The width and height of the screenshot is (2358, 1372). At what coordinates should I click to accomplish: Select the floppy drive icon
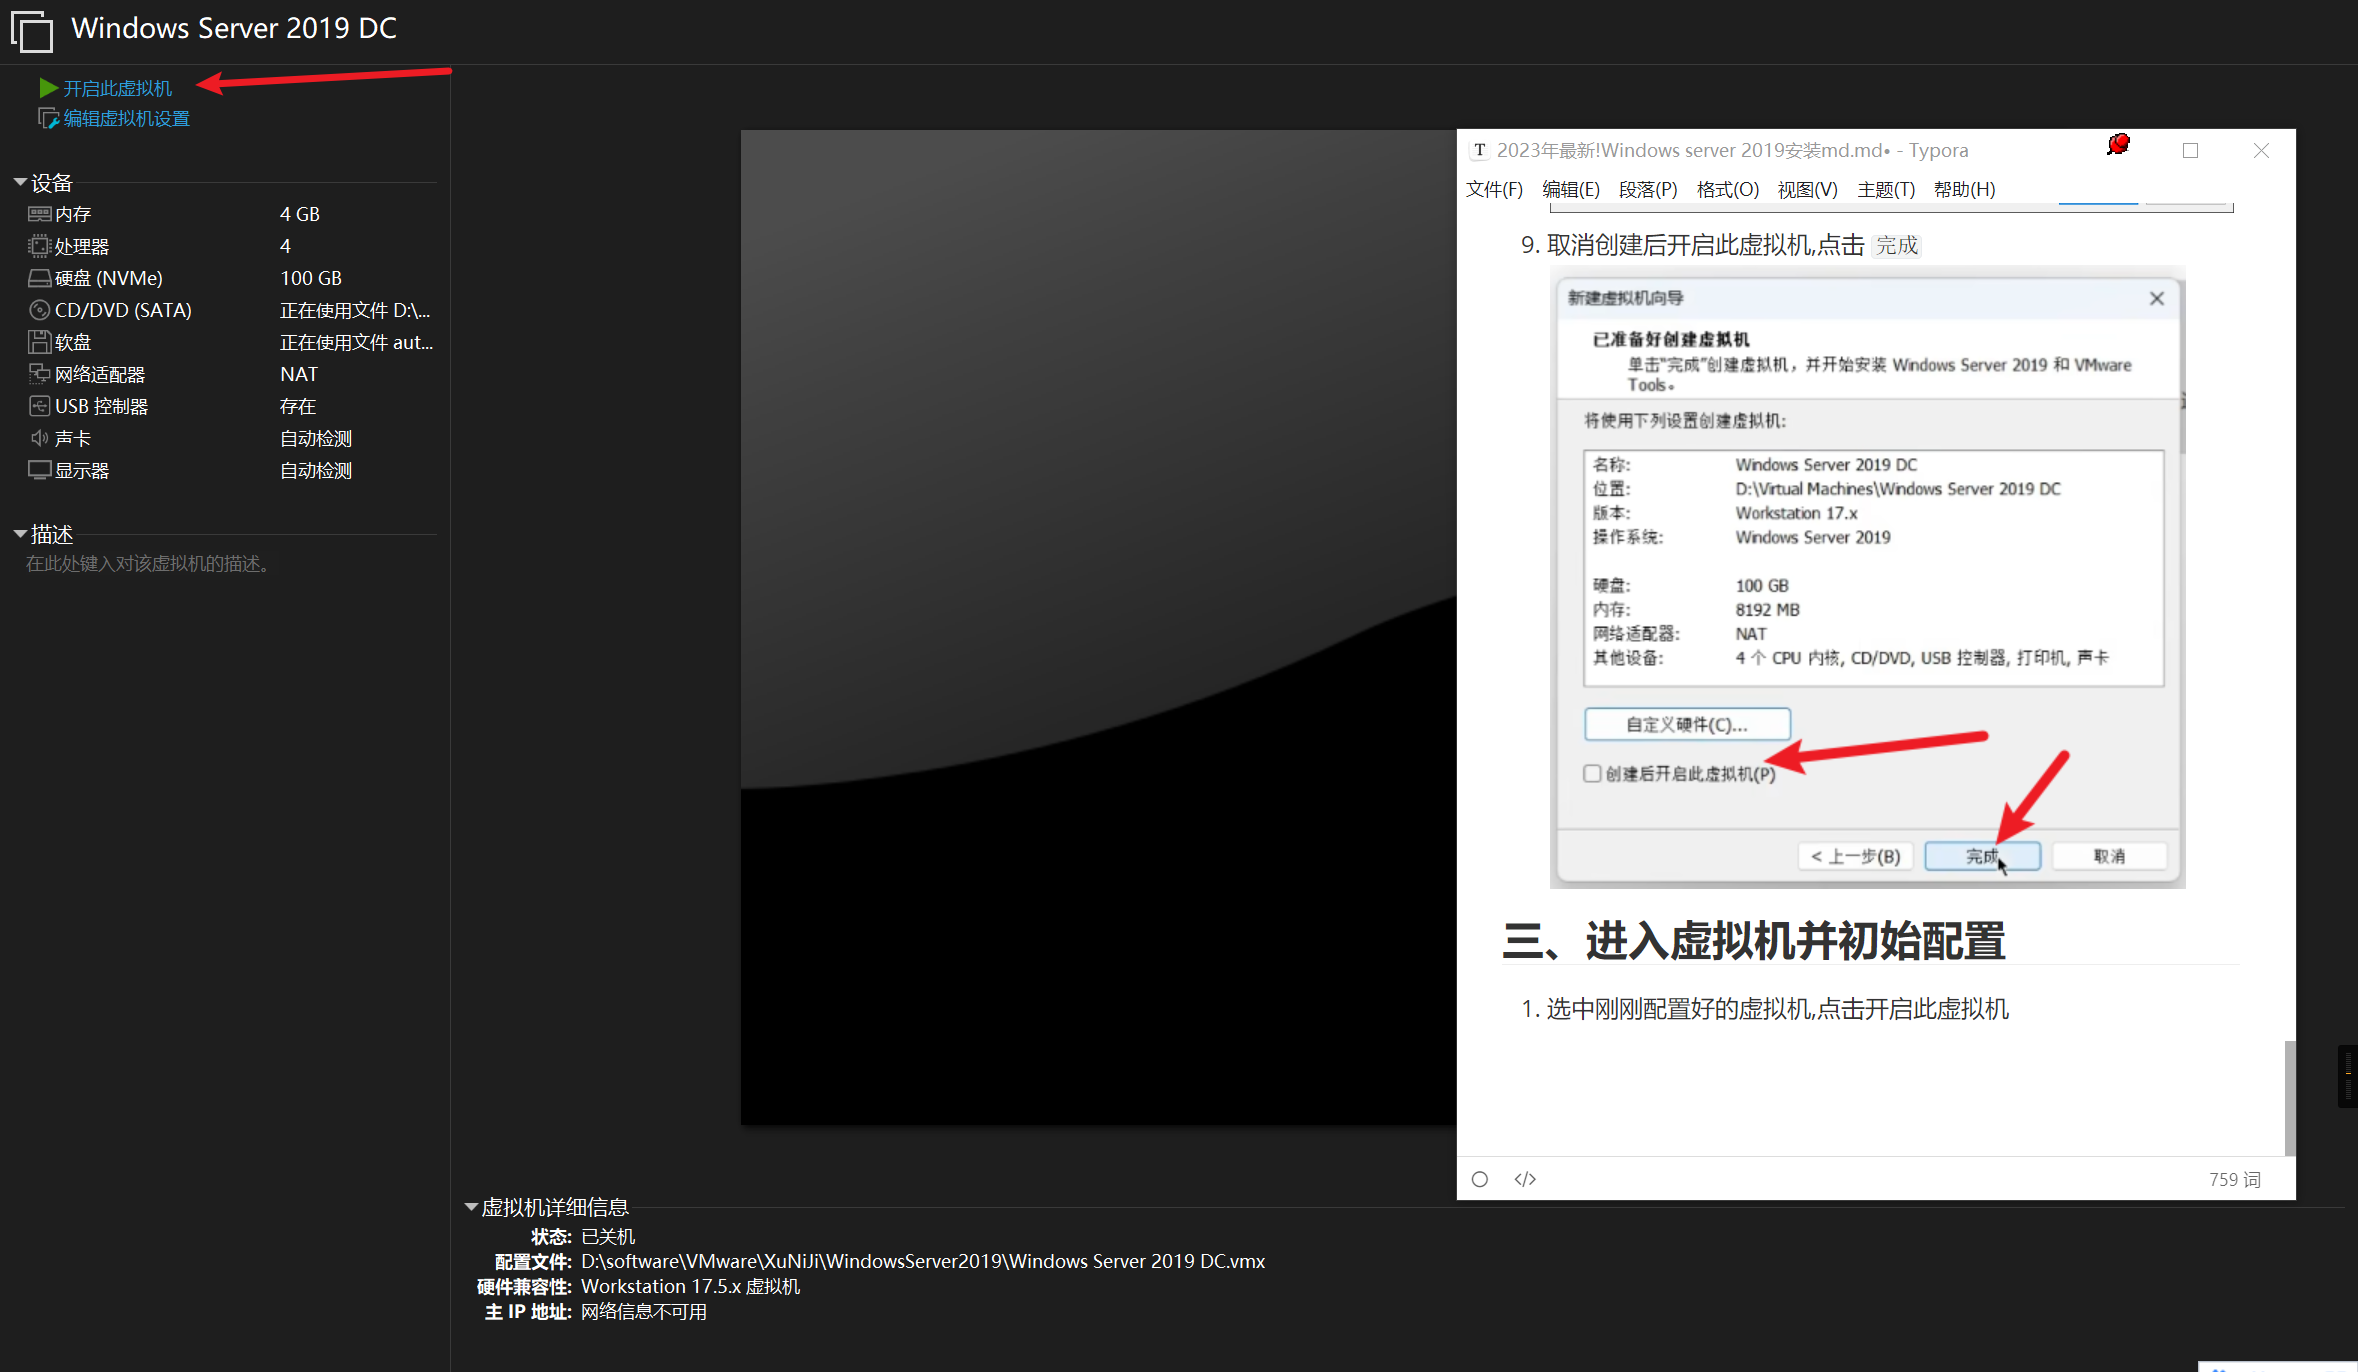[x=39, y=342]
